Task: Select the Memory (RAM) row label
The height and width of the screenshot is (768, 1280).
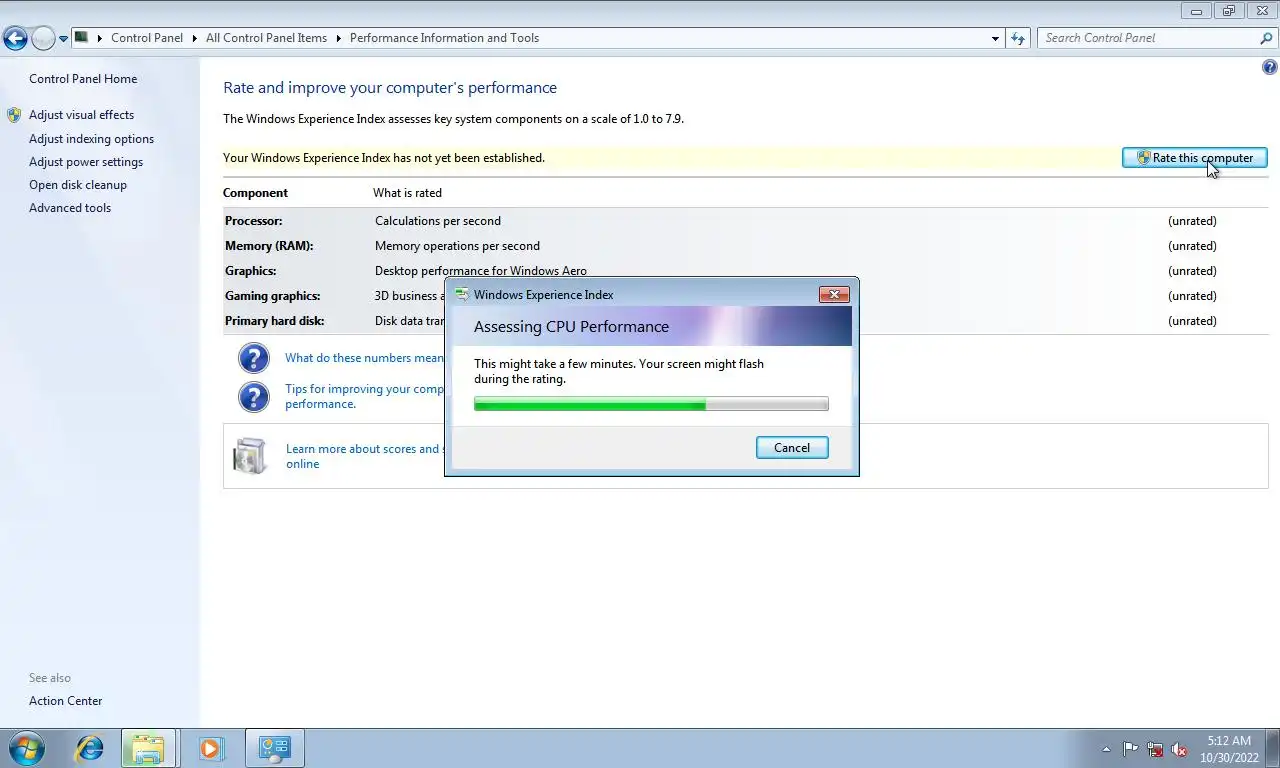Action: click(x=269, y=246)
